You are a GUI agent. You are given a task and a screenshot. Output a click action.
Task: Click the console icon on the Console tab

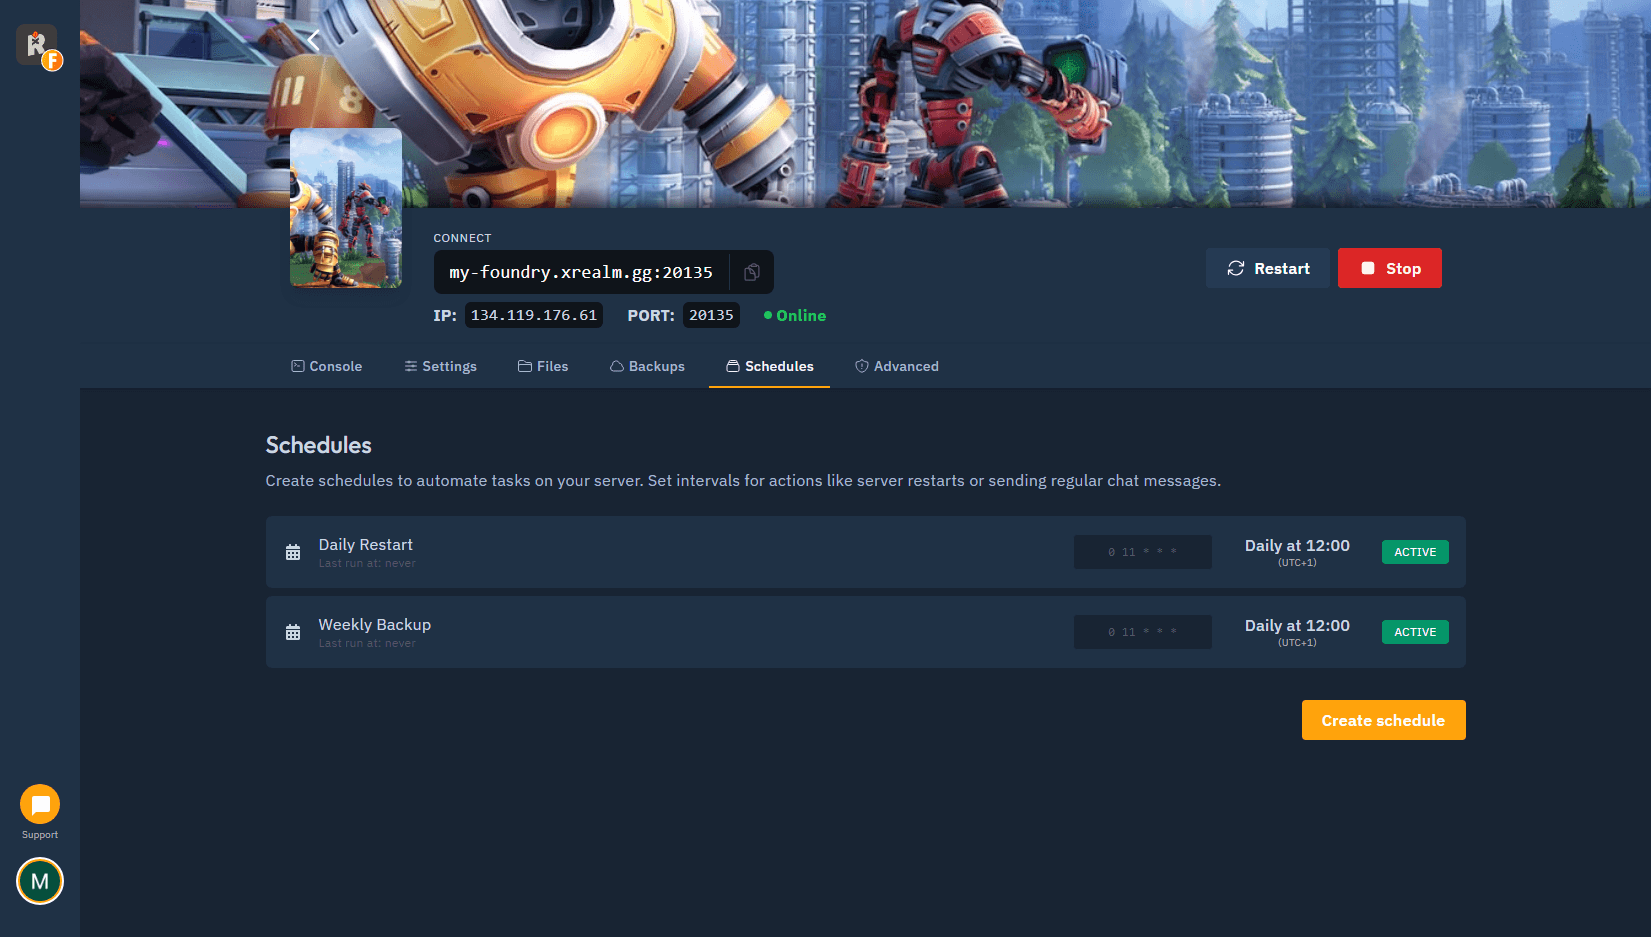tap(297, 366)
